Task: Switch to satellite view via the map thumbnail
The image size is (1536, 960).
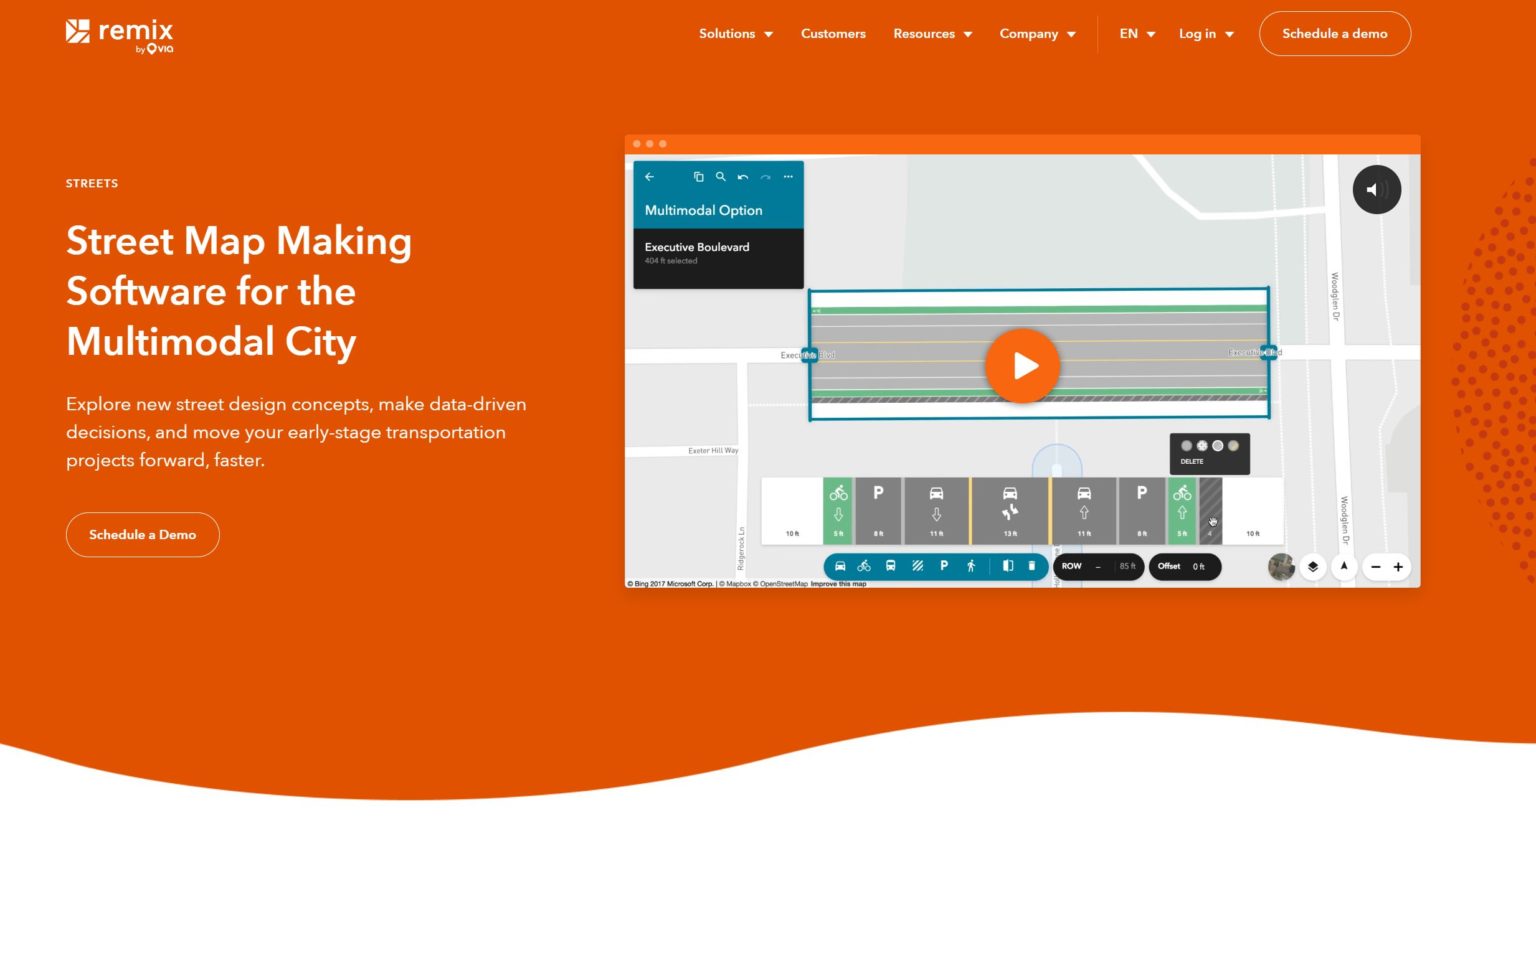Action: [x=1281, y=566]
